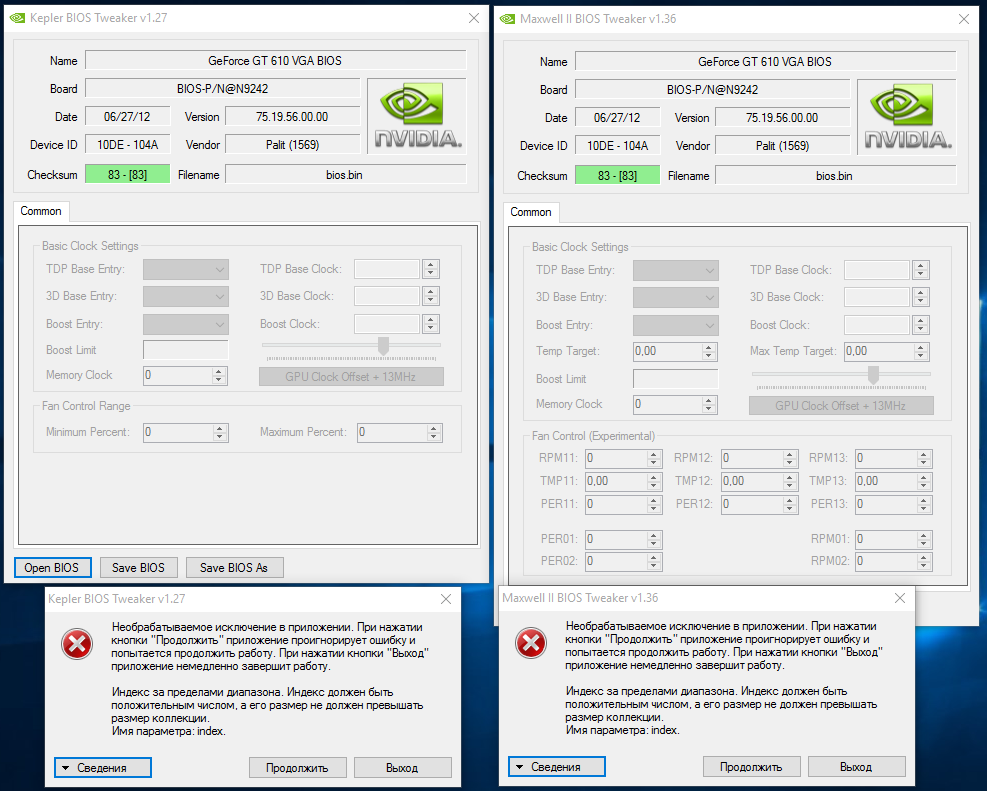Click the green Checksum box in Kepler
The image size is (987, 791).
(x=128, y=174)
